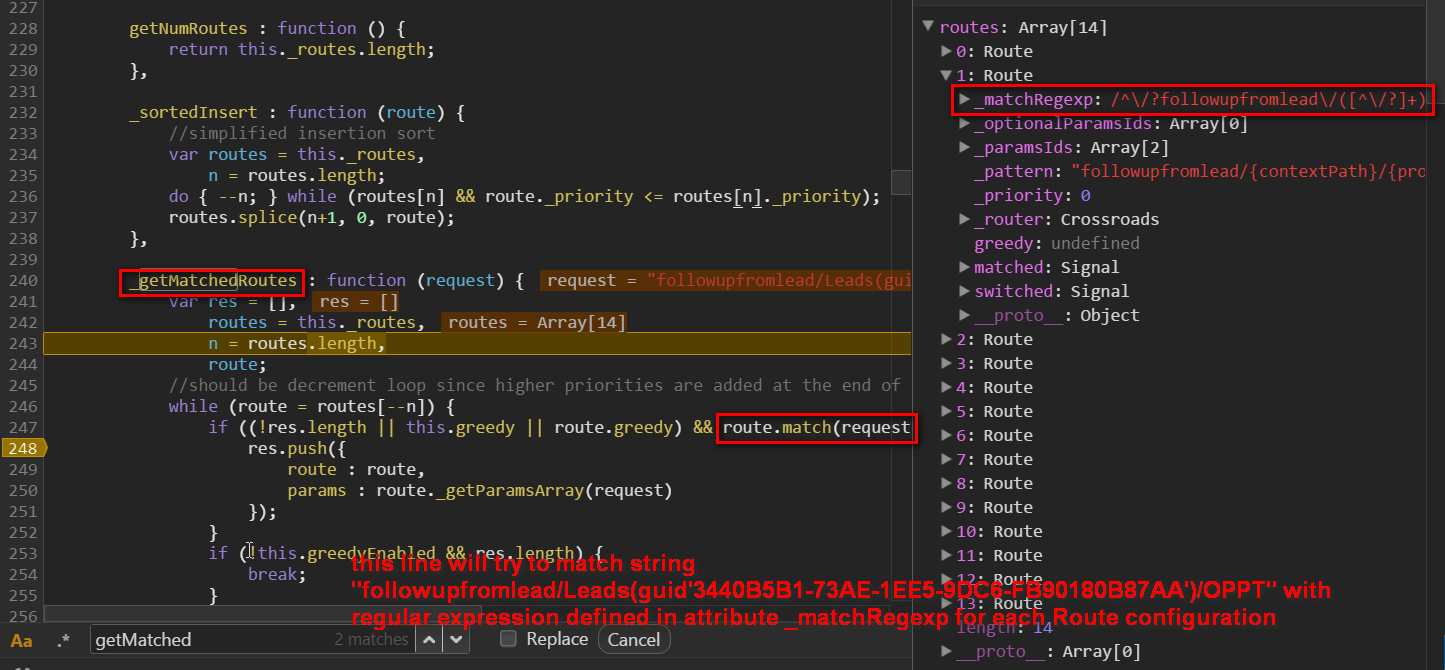Image resolution: width=1445 pixels, height=670 pixels.
Task: Click the return this._routes.length statement
Action: (x=302, y=49)
